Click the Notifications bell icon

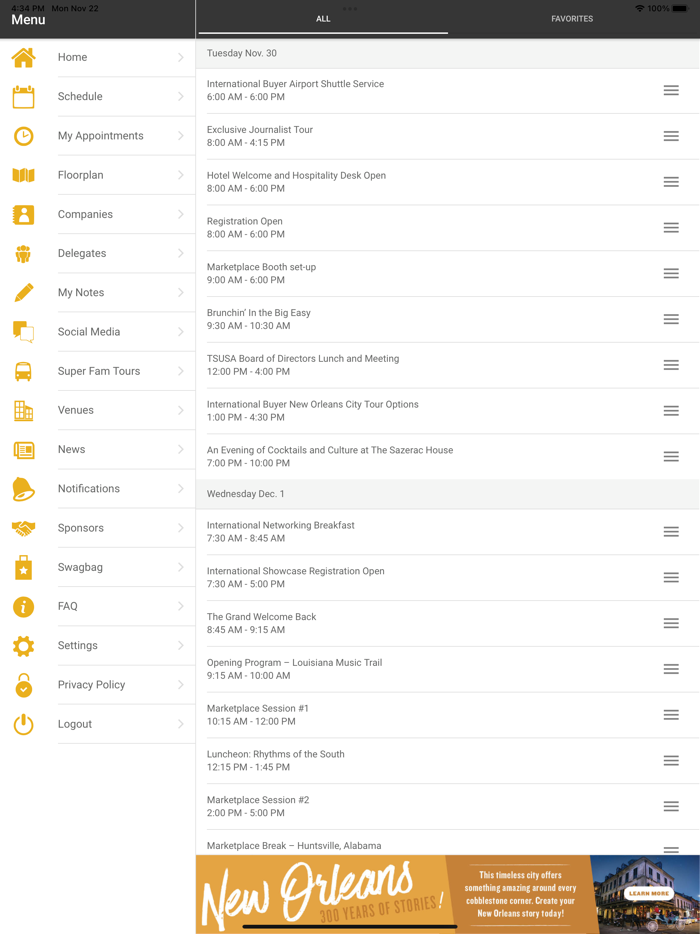click(x=23, y=489)
